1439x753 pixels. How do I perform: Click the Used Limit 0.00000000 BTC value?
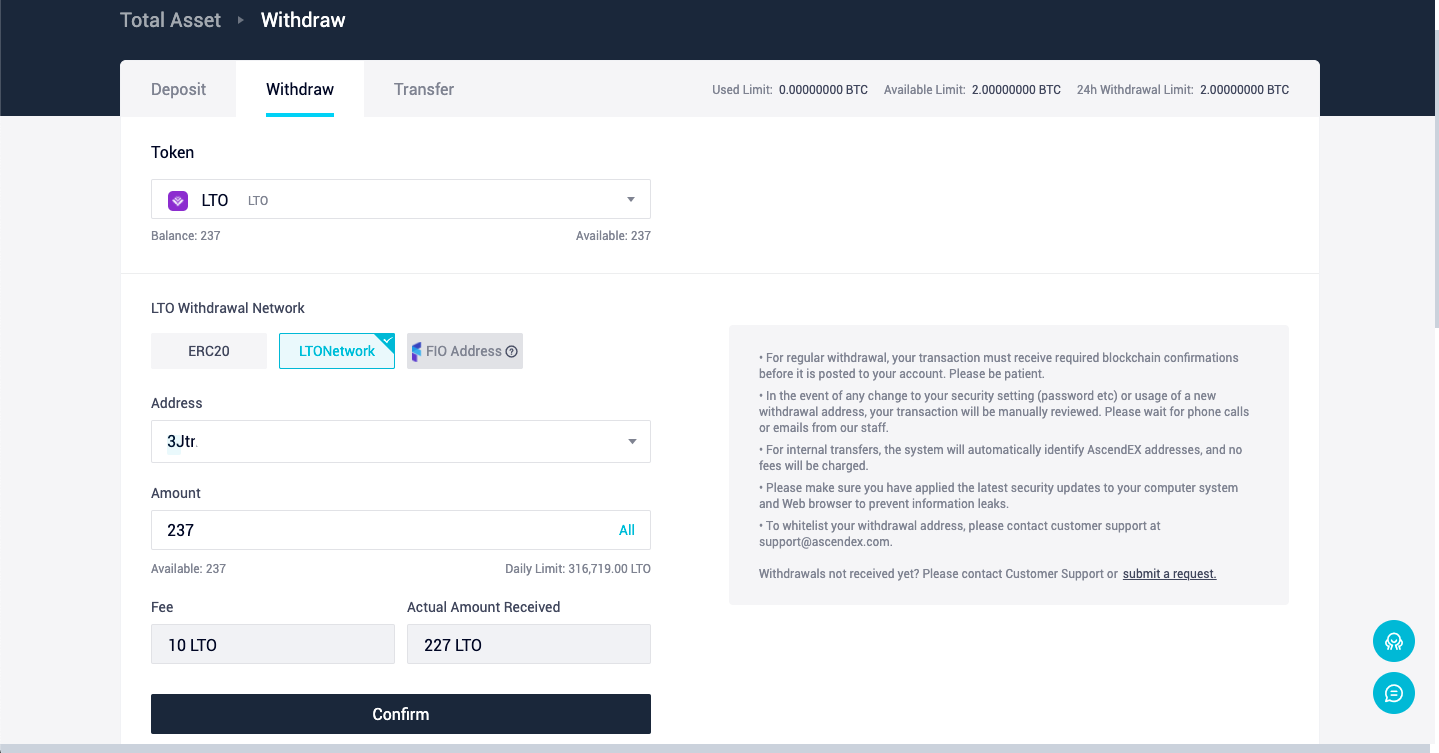tap(823, 90)
